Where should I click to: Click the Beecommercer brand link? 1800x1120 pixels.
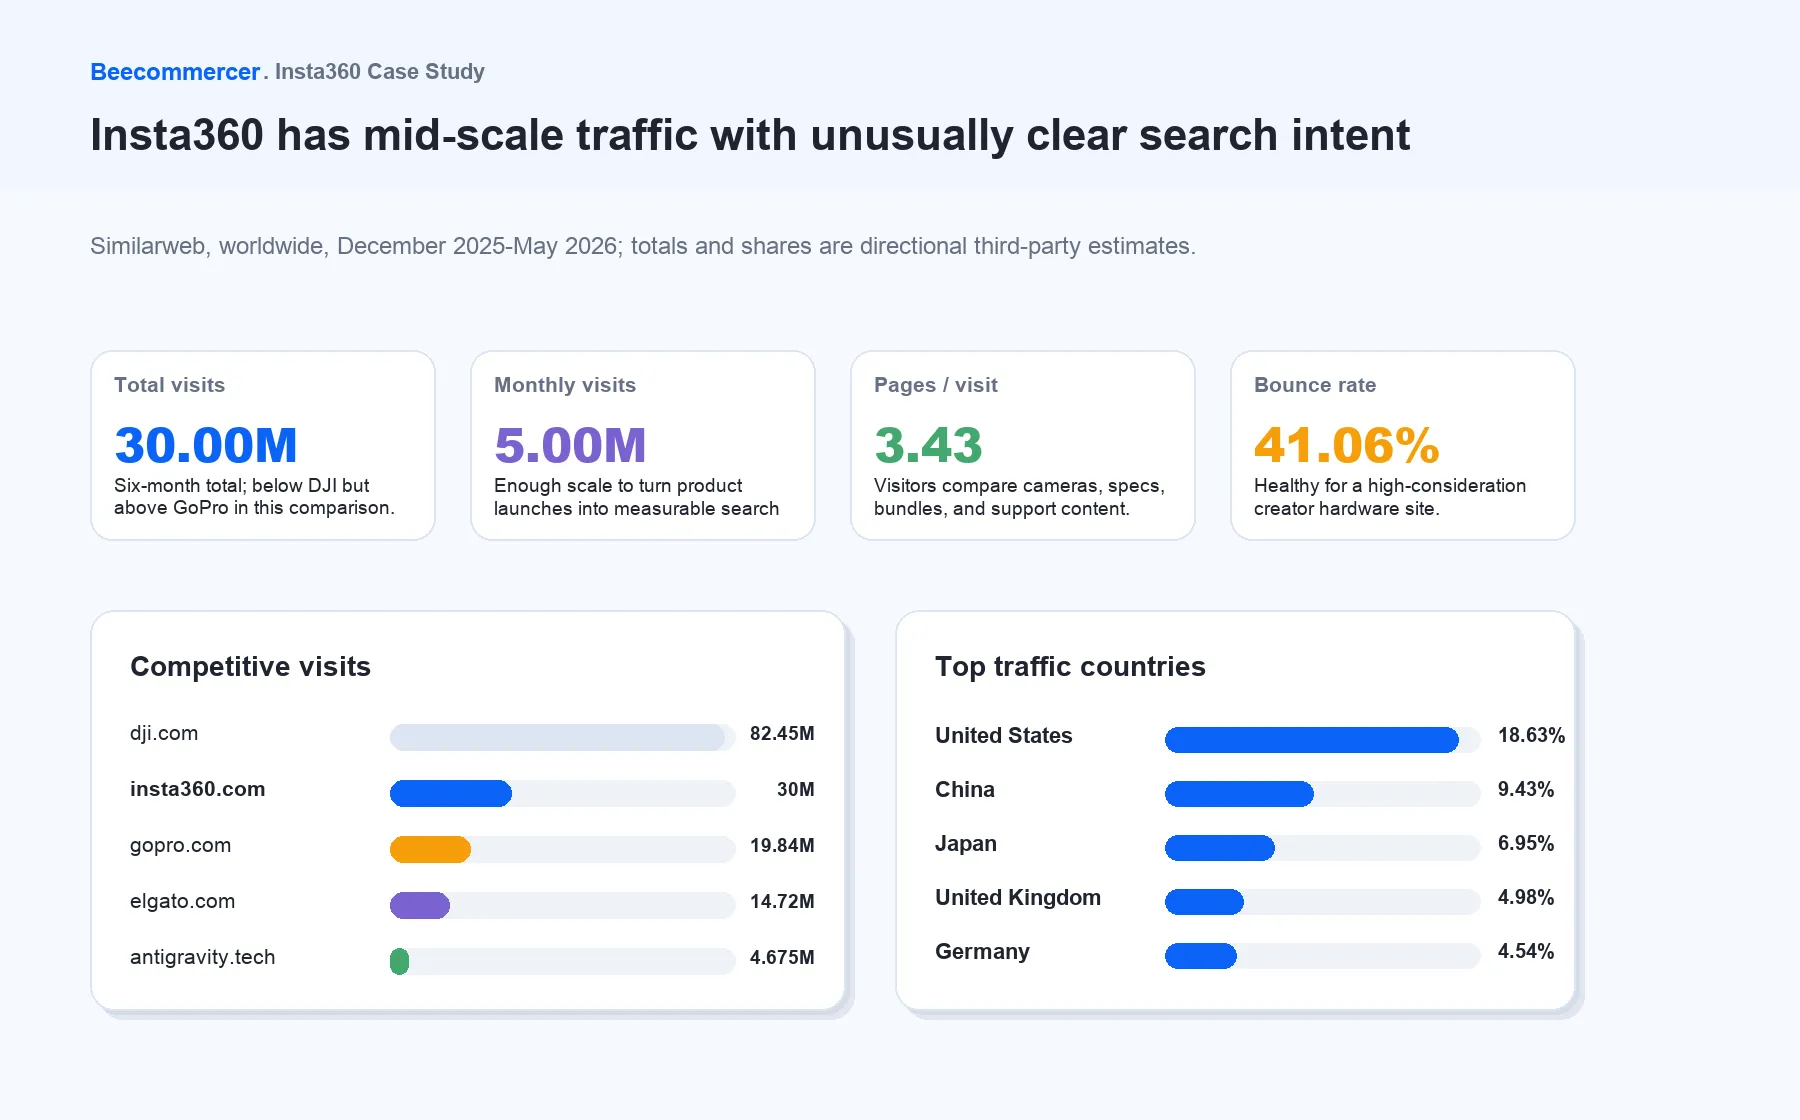[175, 72]
